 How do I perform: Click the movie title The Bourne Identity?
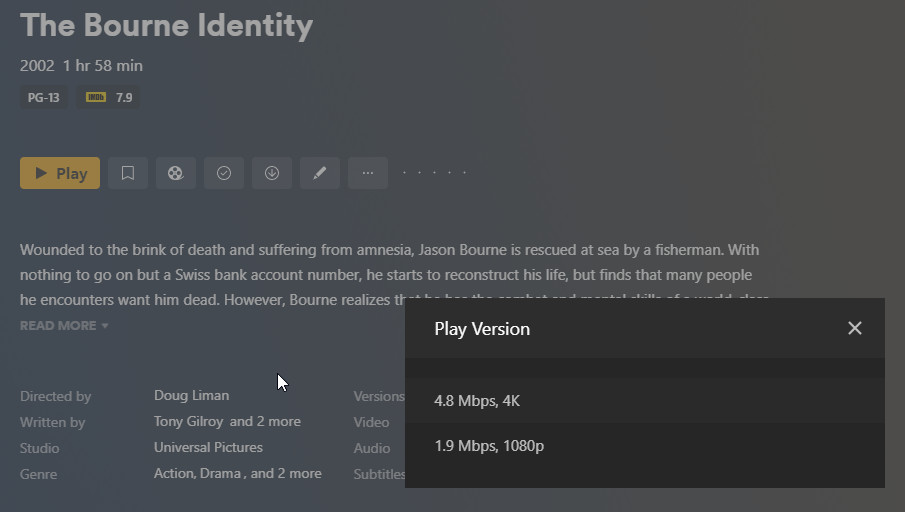[166, 25]
